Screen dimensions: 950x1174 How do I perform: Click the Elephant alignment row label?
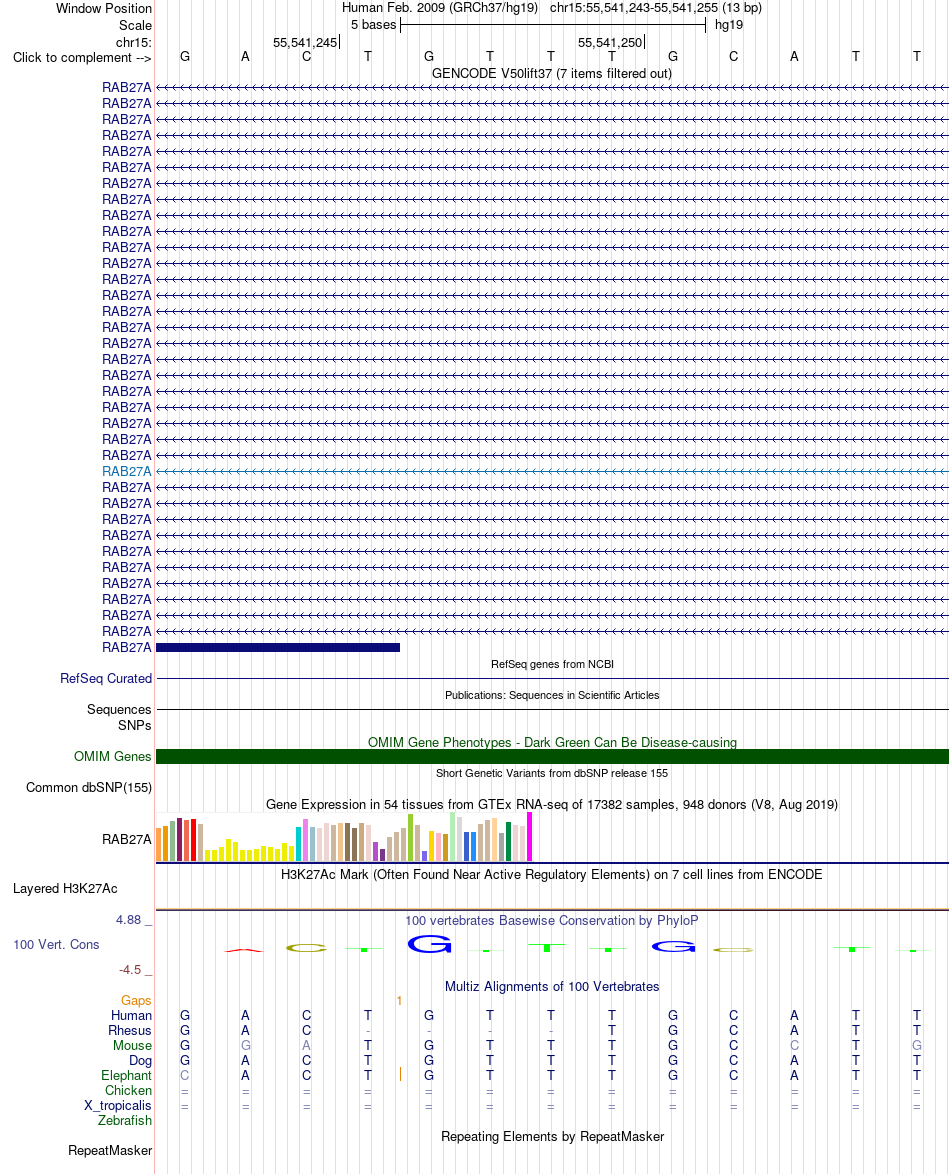[x=126, y=1075]
